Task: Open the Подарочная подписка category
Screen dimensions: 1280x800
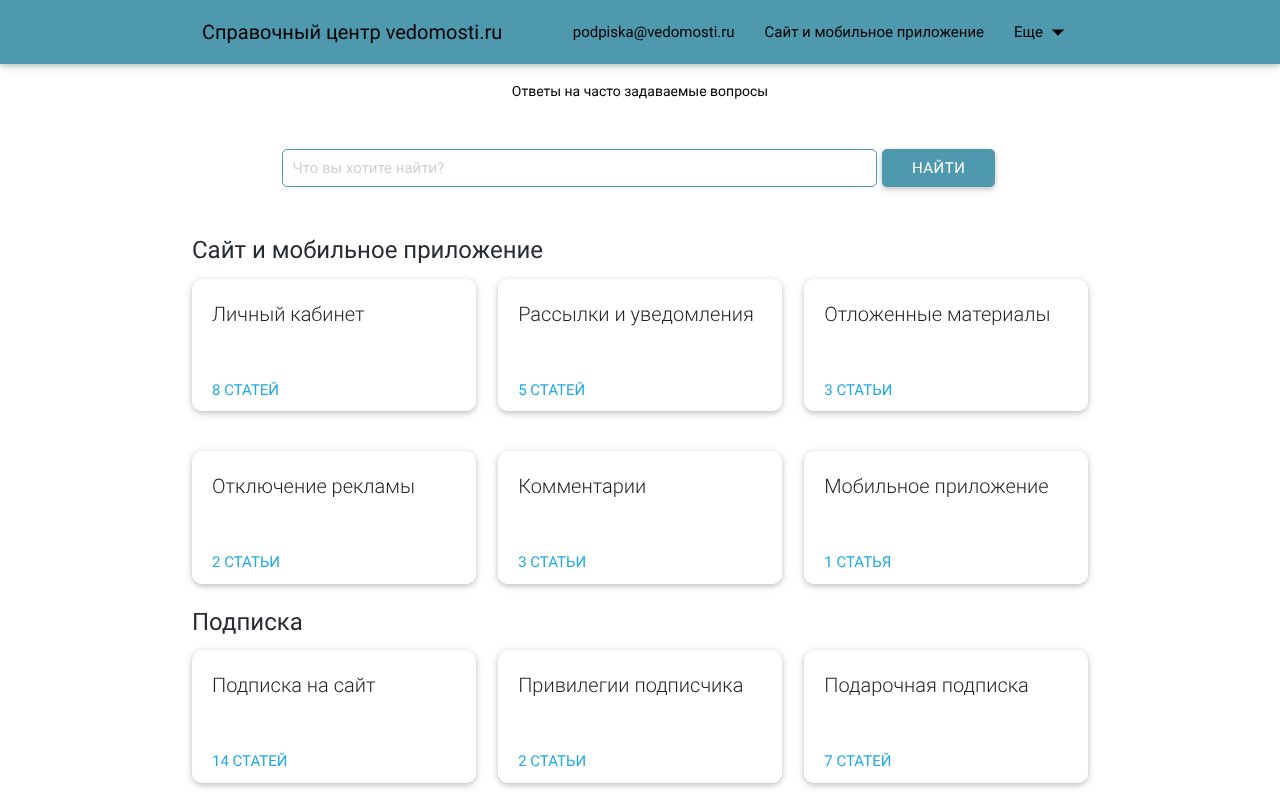Action: (946, 716)
